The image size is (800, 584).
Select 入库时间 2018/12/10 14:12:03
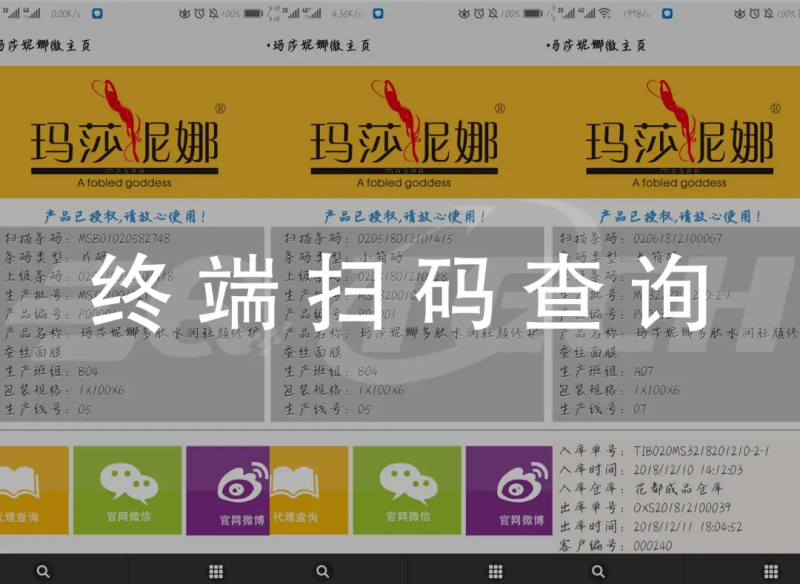tap(651, 470)
